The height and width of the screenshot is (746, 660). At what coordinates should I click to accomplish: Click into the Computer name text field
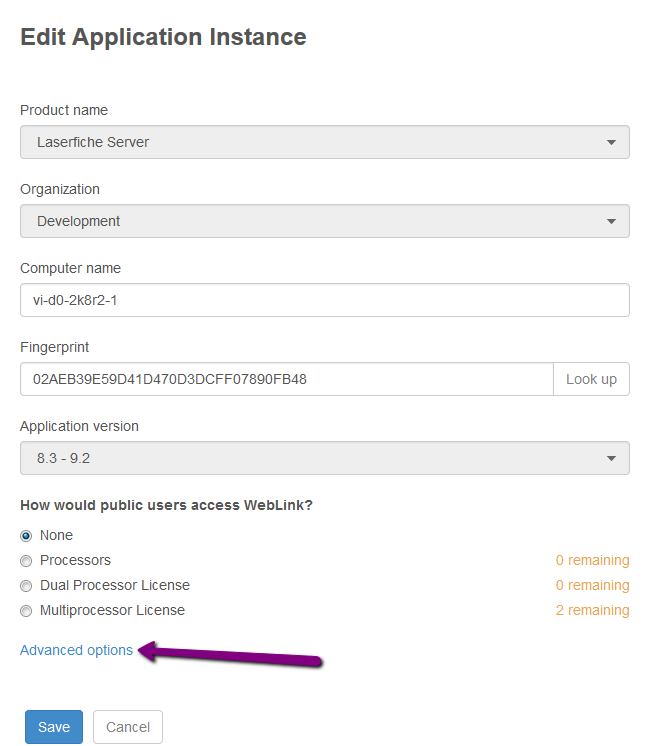(325, 300)
